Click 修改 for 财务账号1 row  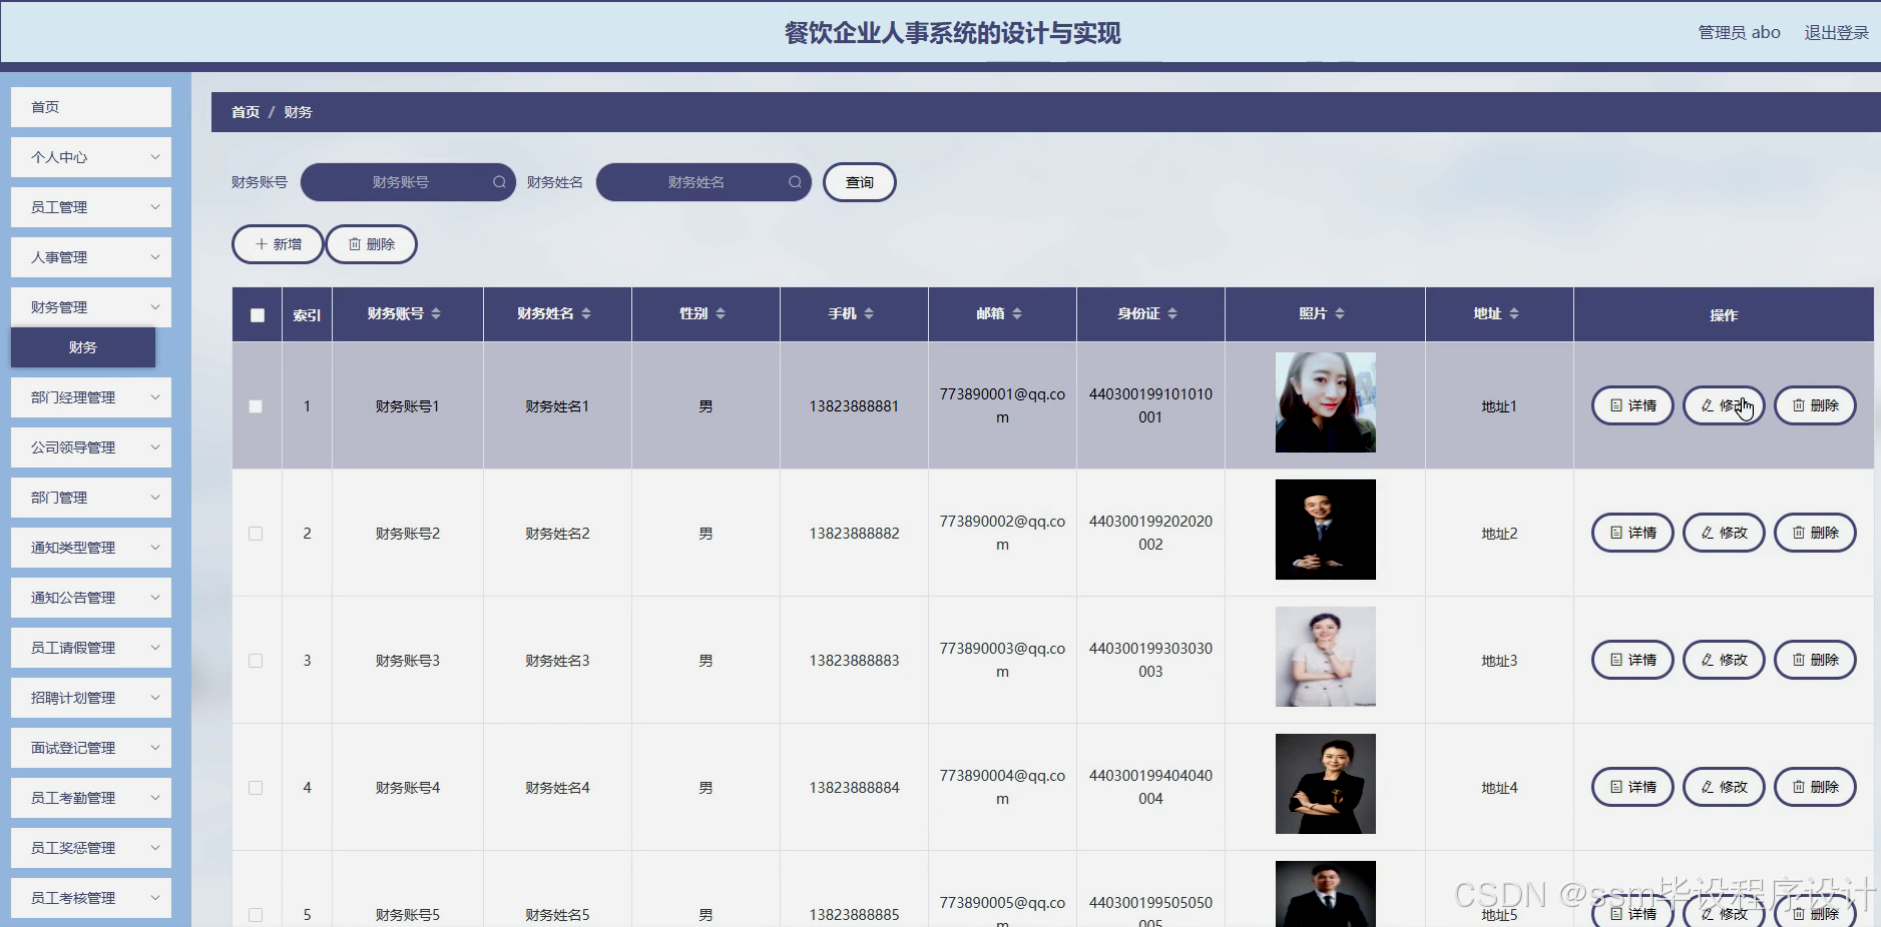[1724, 406]
